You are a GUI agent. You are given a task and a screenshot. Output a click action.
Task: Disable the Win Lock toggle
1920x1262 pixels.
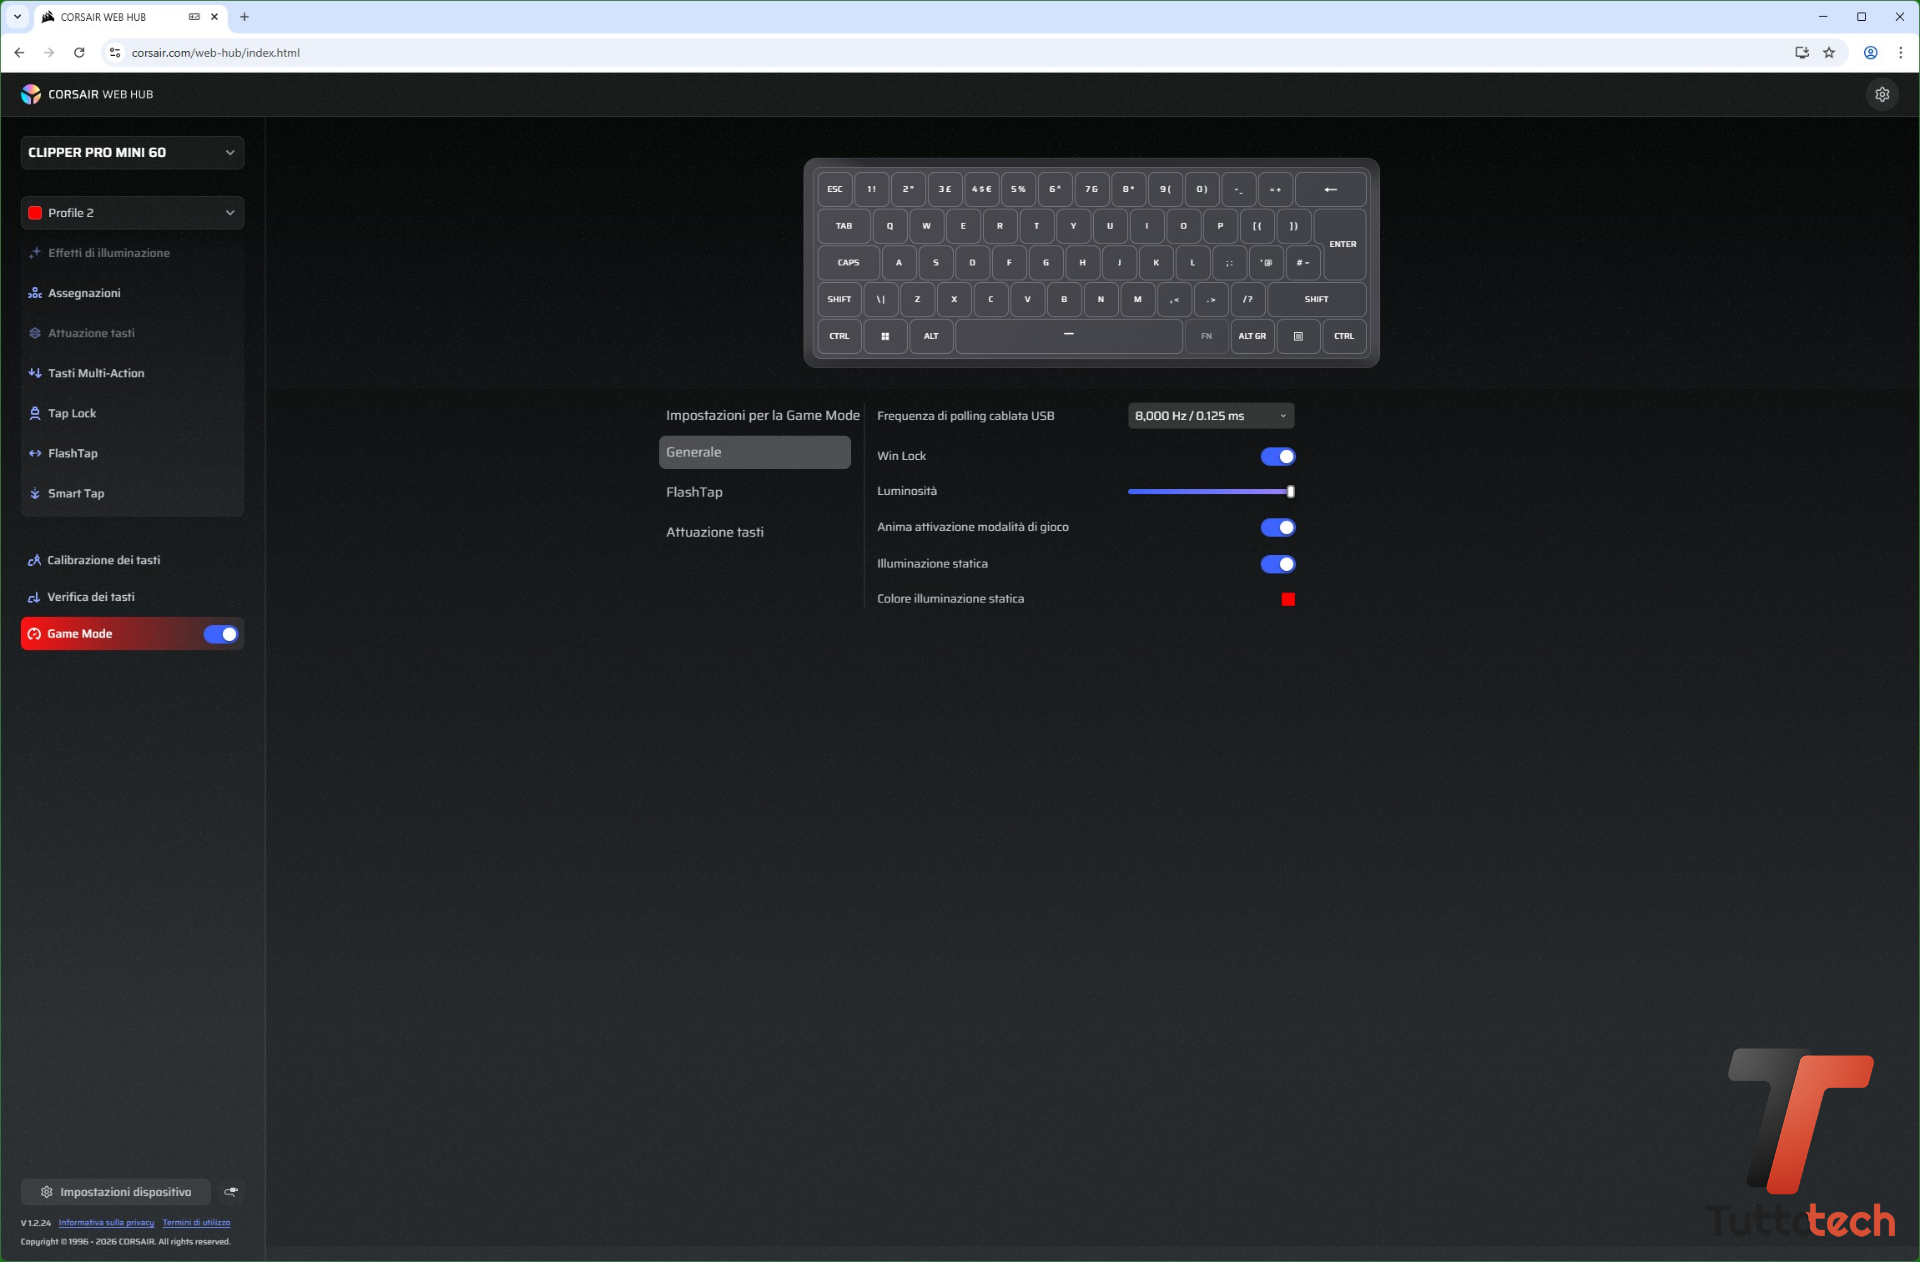[1278, 456]
